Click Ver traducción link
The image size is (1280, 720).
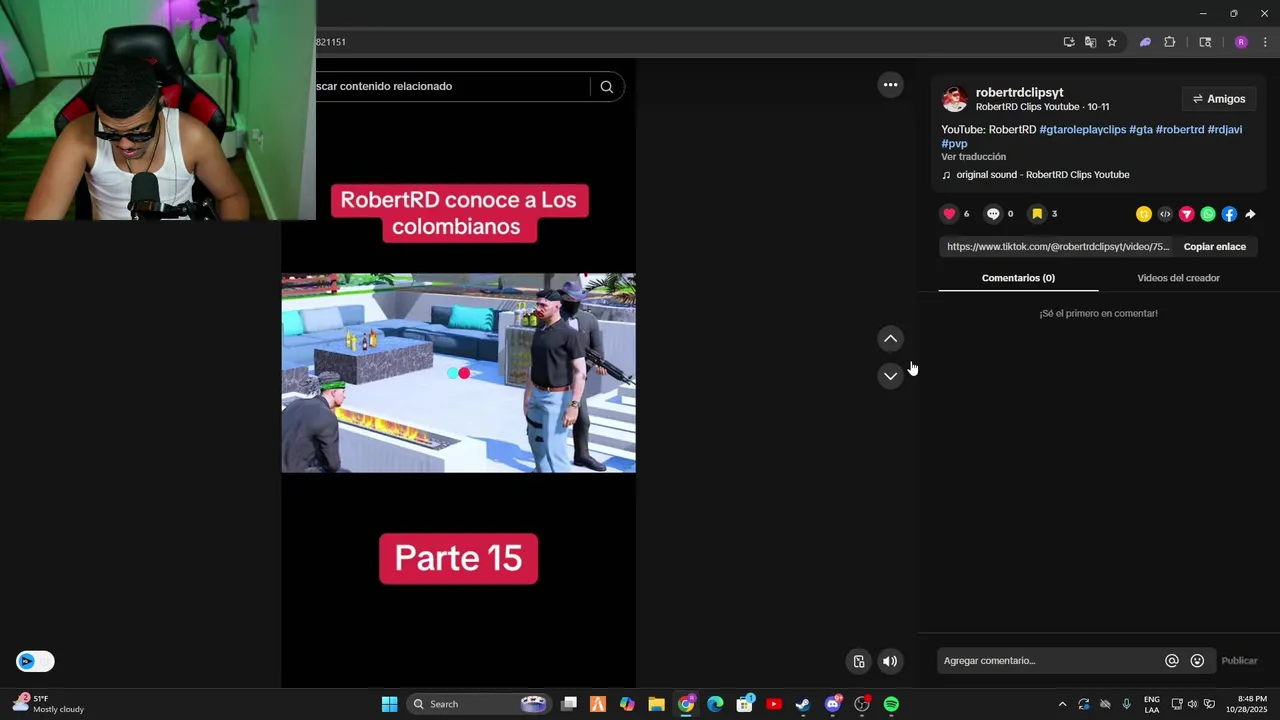click(x=973, y=157)
